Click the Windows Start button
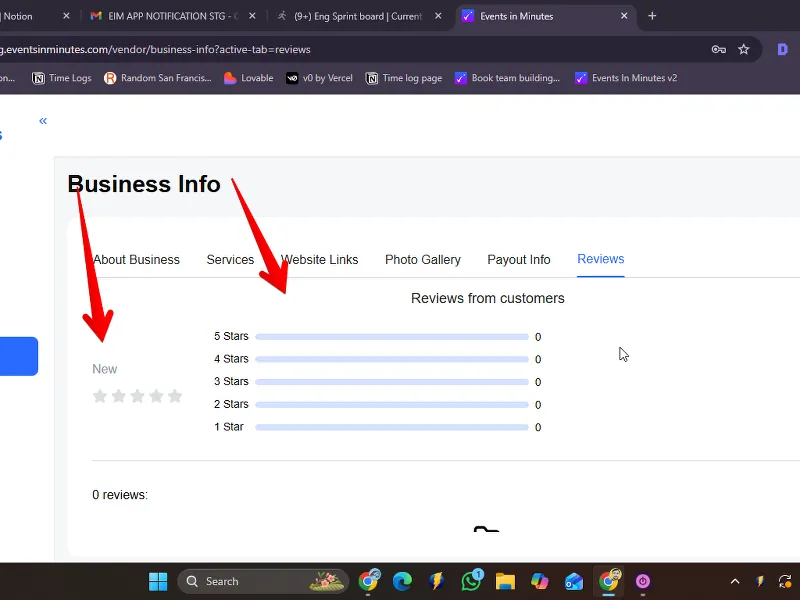 click(x=158, y=581)
